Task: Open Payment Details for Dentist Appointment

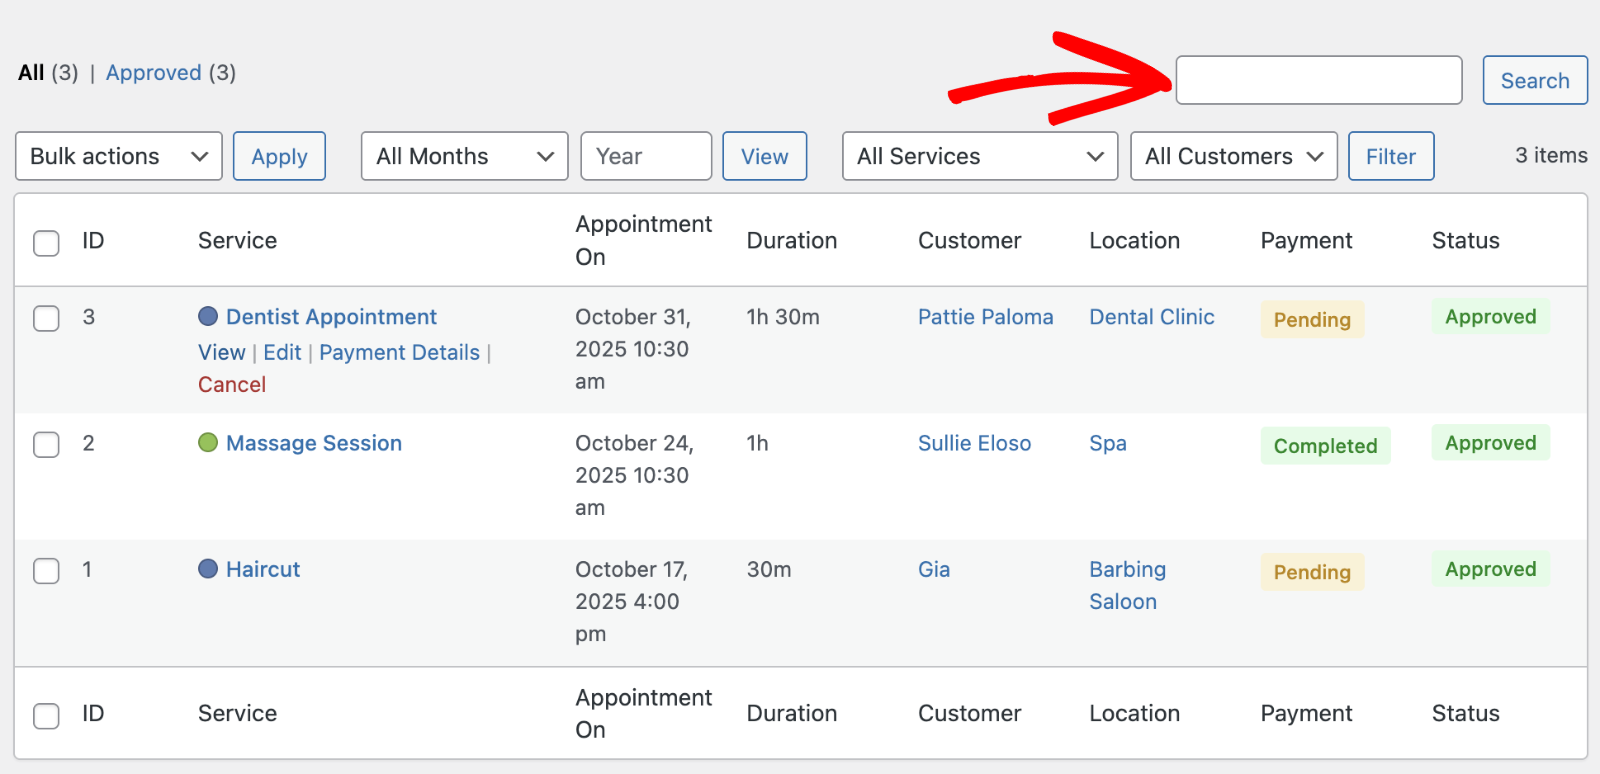Action: [x=400, y=352]
